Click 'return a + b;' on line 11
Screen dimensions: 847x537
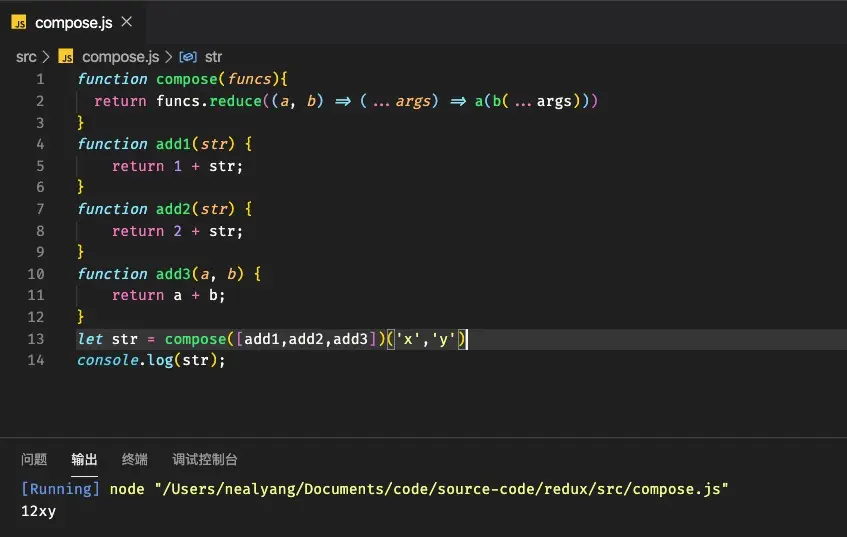(169, 296)
